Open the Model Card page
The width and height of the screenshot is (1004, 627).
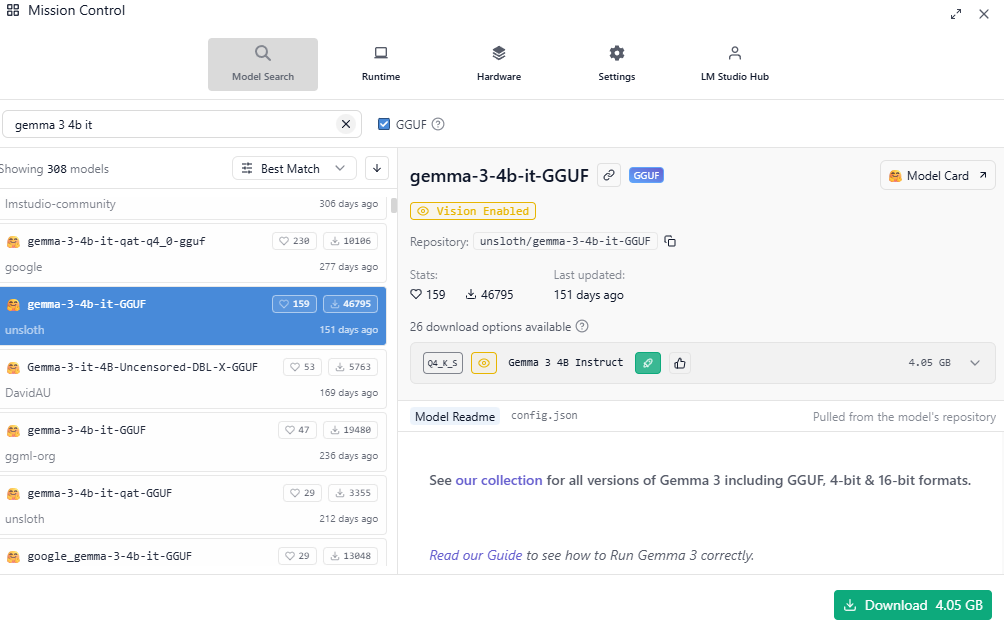tap(937, 175)
